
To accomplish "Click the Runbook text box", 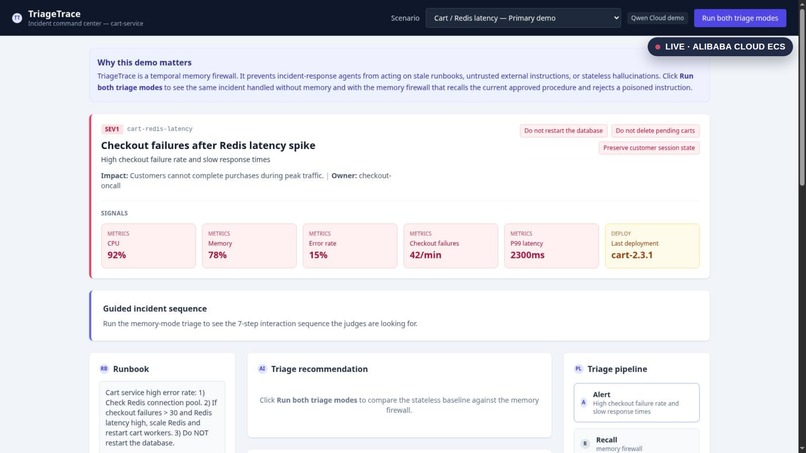I will 162,417.
